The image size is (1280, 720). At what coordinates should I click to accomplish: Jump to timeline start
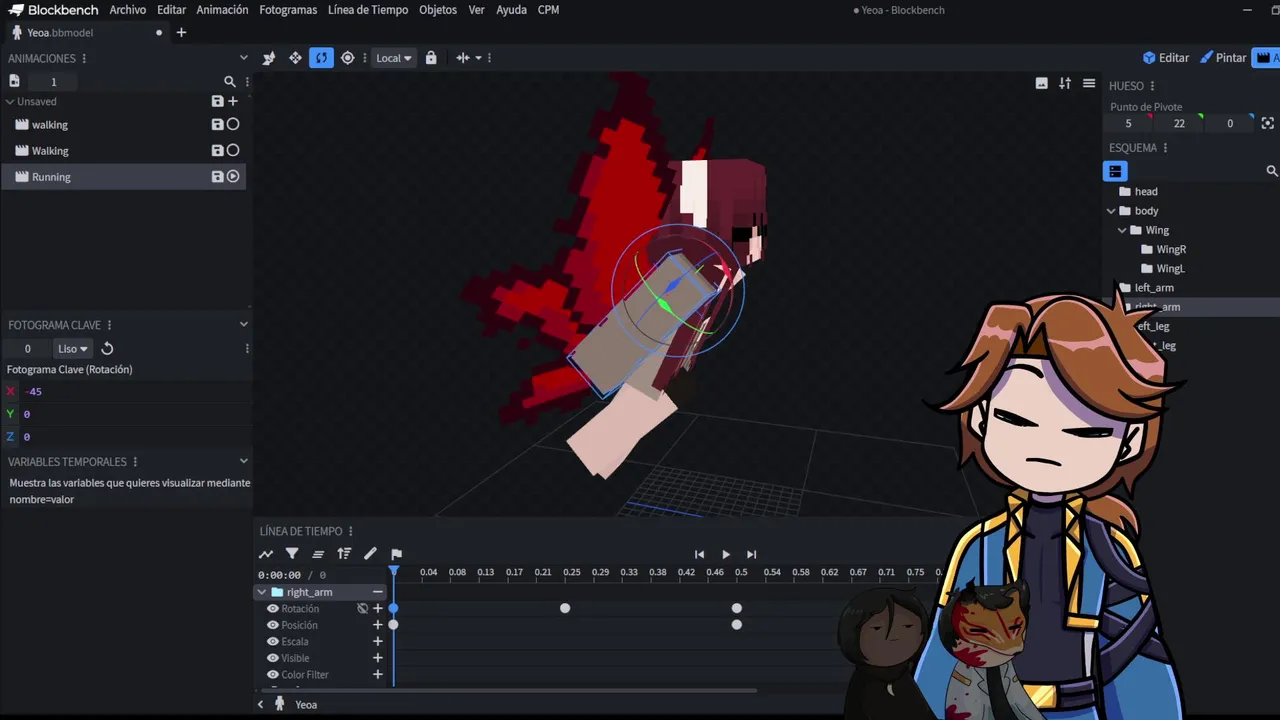tap(699, 554)
